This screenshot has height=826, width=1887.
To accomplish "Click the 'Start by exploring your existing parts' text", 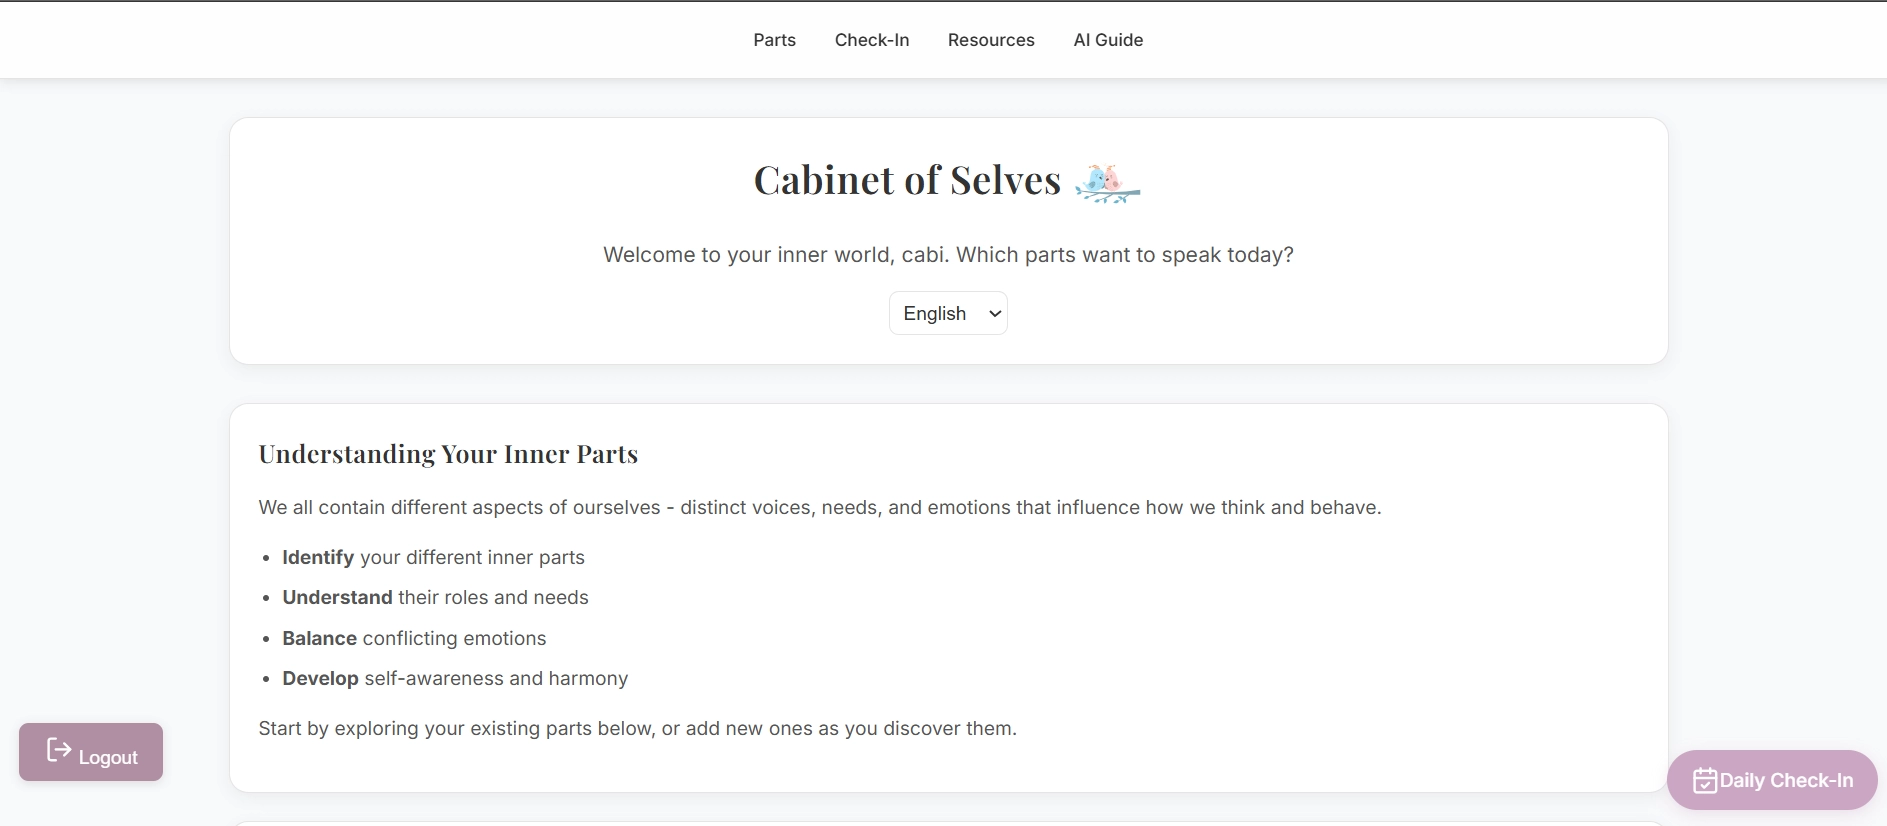I will tap(637, 728).
